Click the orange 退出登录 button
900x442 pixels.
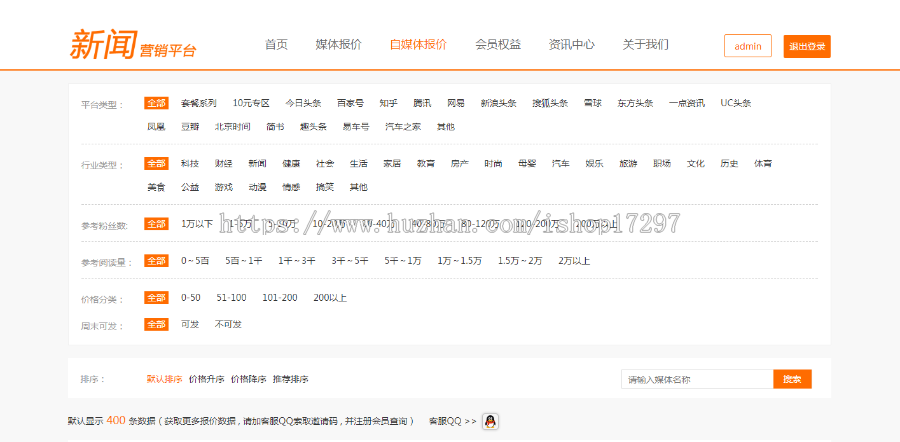(x=807, y=47)
